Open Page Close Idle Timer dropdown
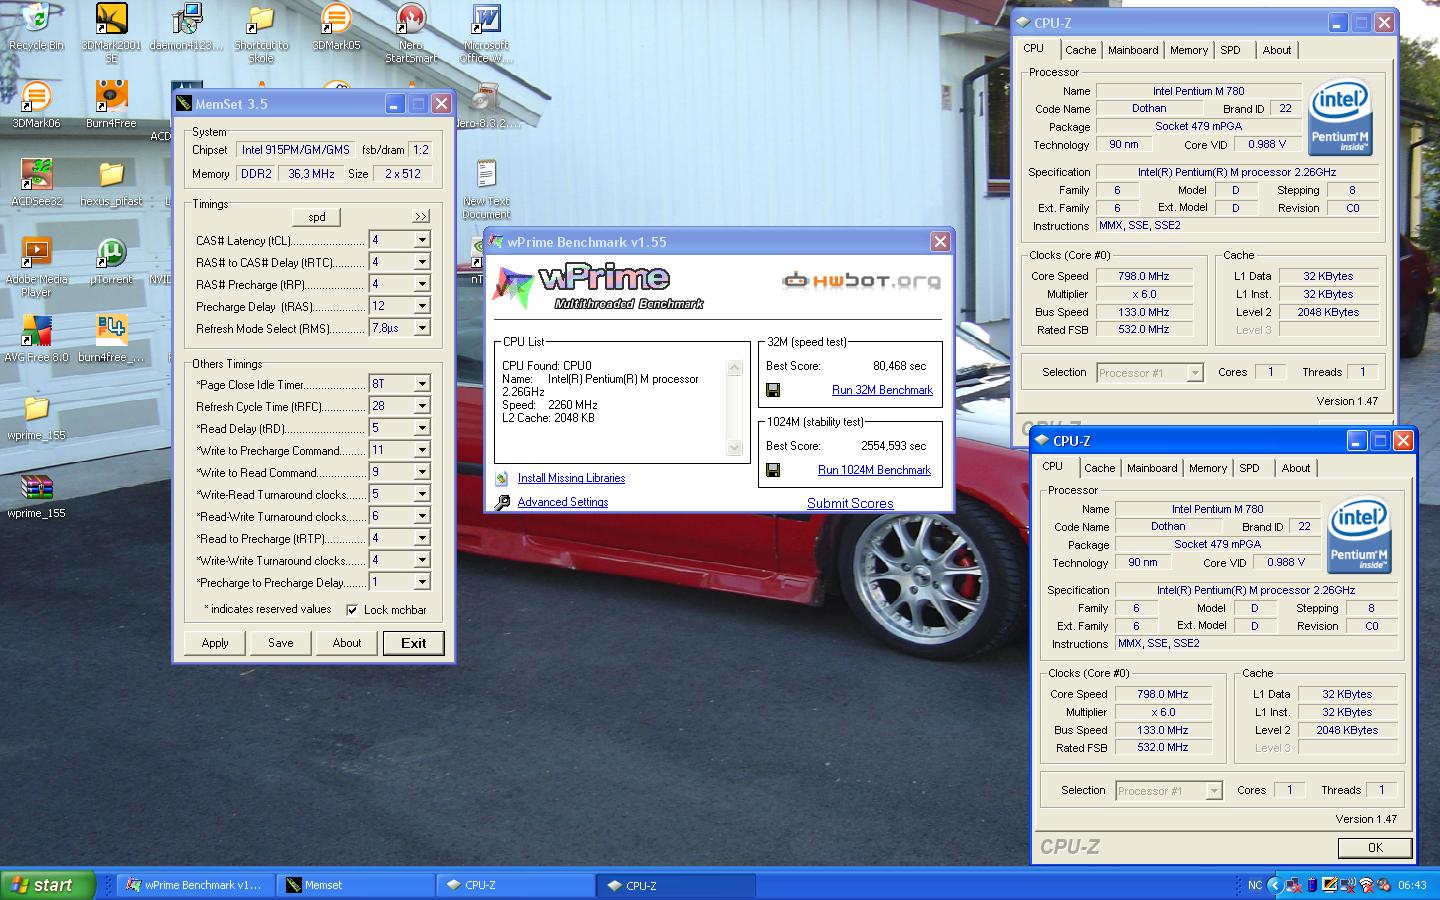The width and height of the screenshot is (1440, 900). pos(422,384)
